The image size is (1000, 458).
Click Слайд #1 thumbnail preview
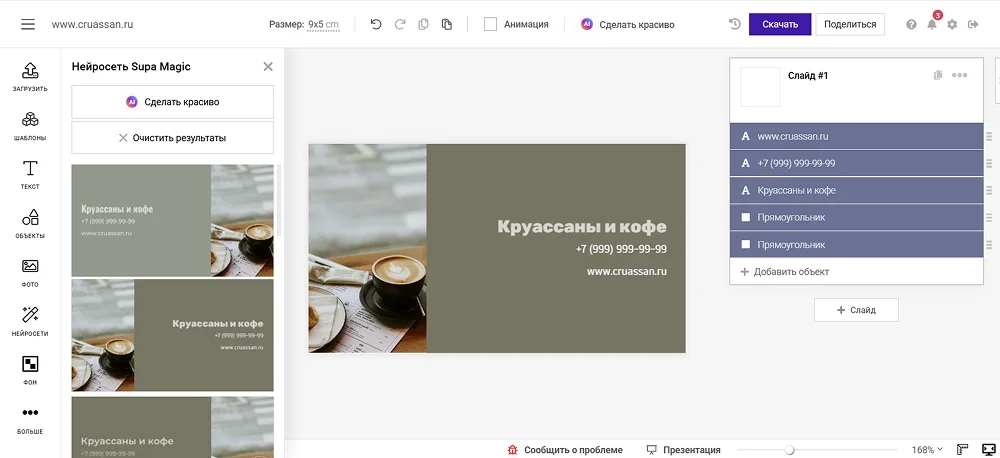pyautogui.click(x=760, y=87)
